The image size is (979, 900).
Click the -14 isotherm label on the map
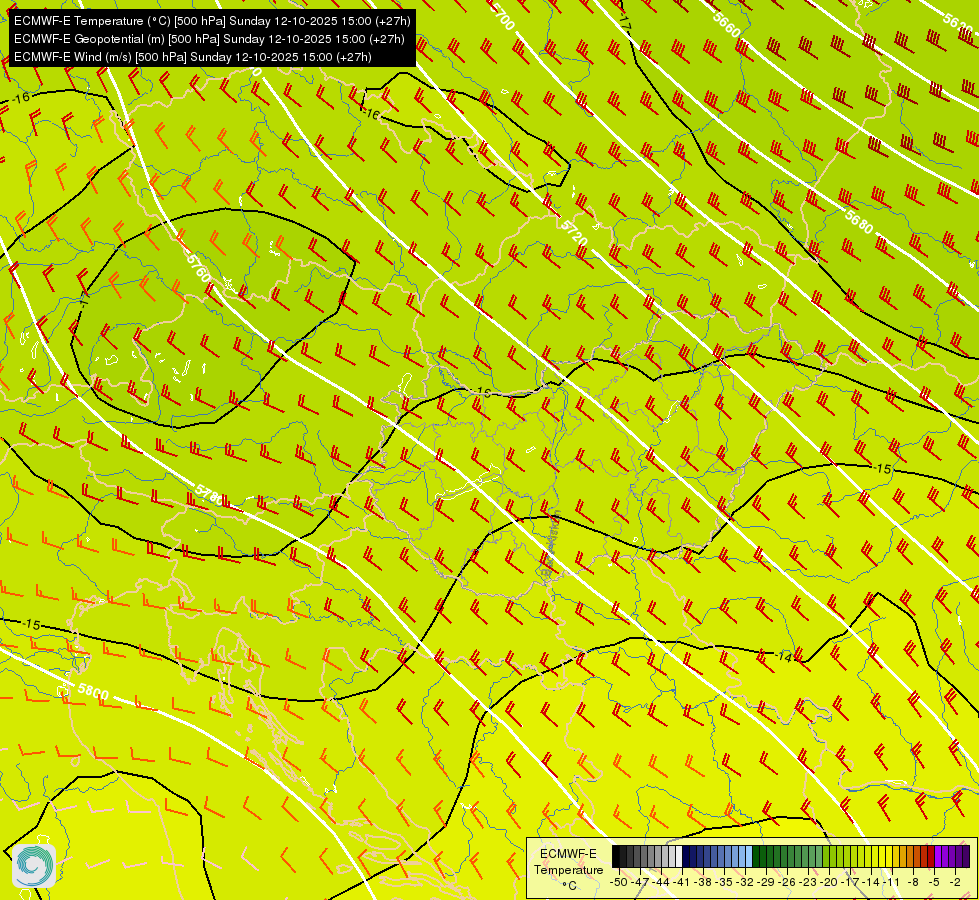(783, 656)
